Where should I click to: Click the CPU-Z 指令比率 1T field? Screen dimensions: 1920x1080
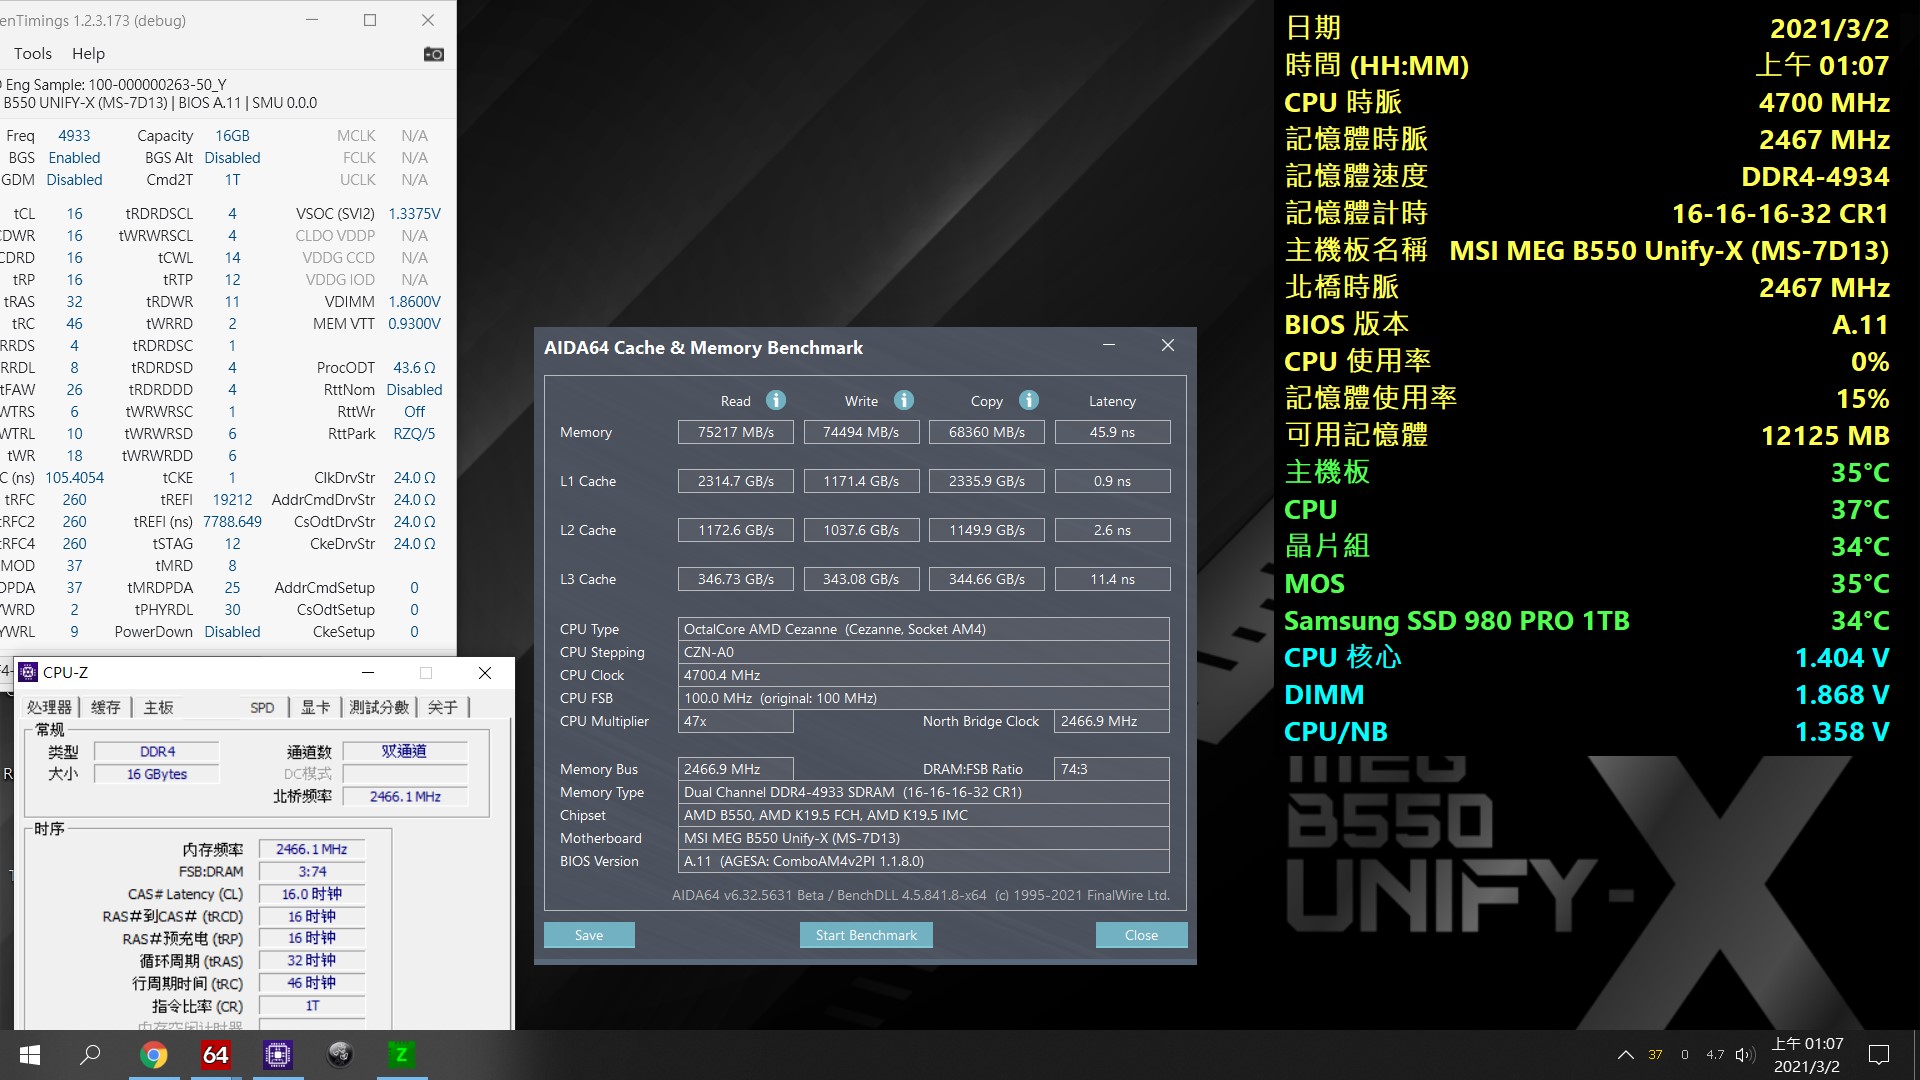click(x=312, y=1006)
